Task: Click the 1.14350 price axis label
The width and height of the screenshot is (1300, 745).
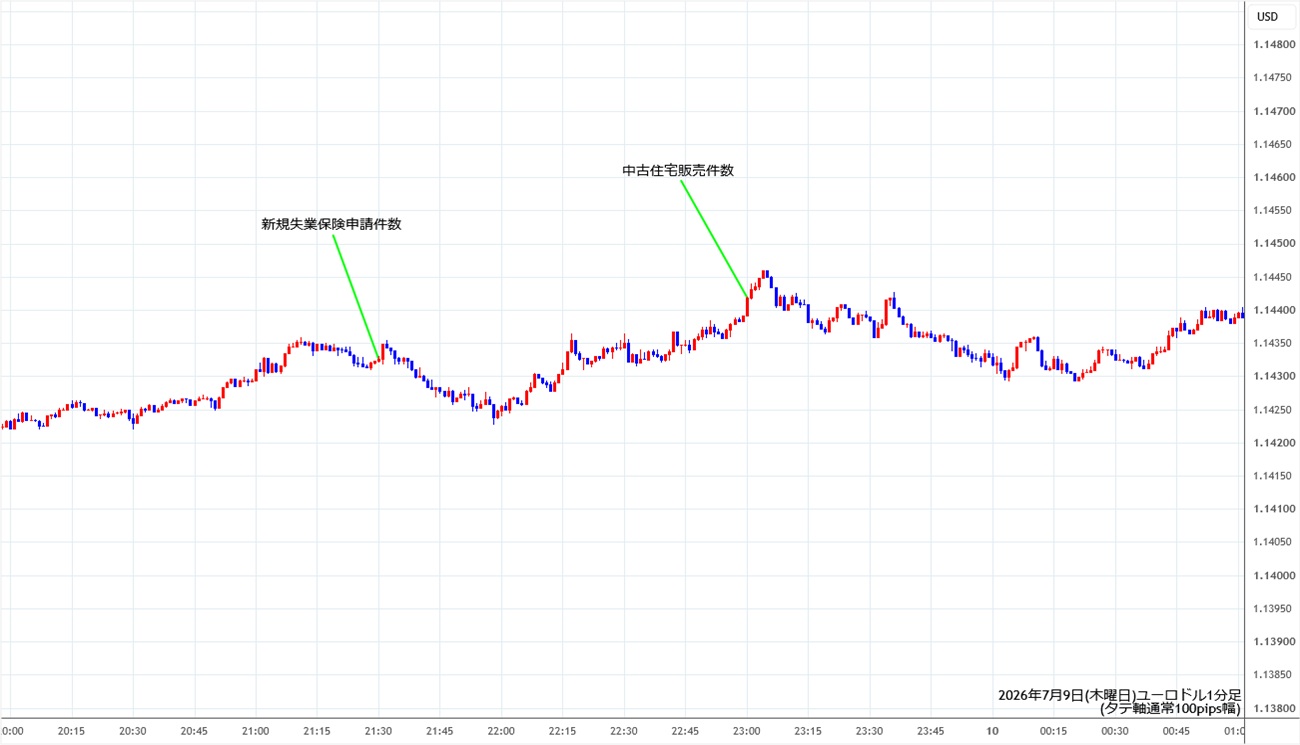Action: [1273, 343]
